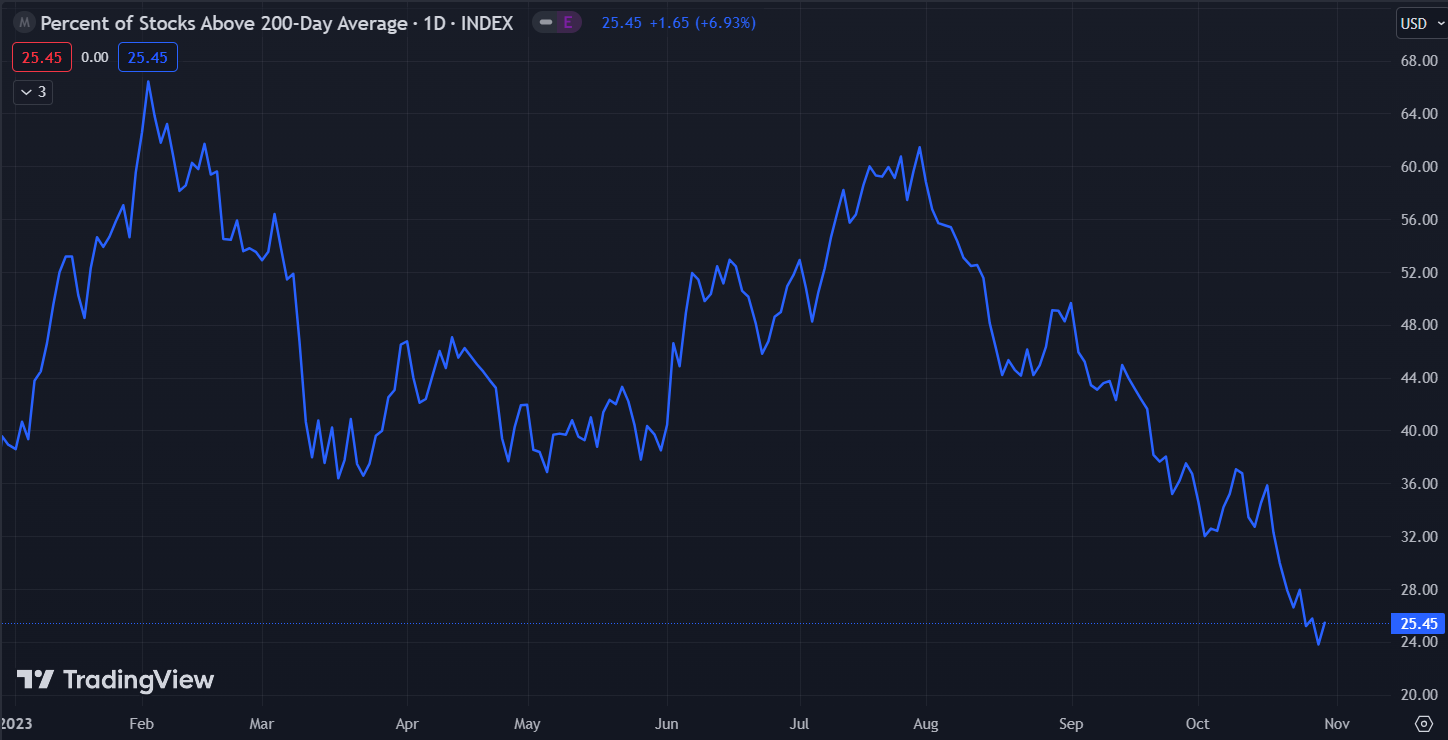Viewport: 1448px width, 740px height.
Task: Click the chart title Percent of Stocks Above 200-Day Average
Action: pos(224,23)
